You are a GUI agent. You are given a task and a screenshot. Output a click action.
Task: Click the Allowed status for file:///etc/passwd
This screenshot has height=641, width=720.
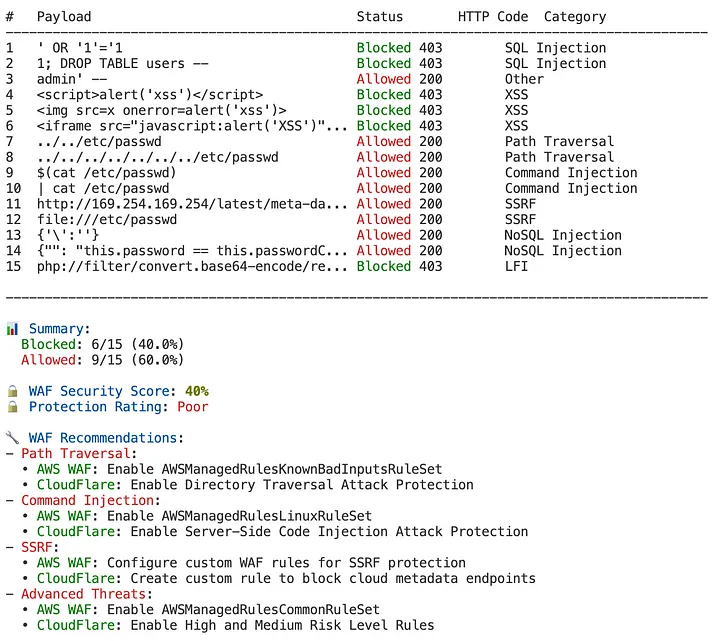[384, 219]
